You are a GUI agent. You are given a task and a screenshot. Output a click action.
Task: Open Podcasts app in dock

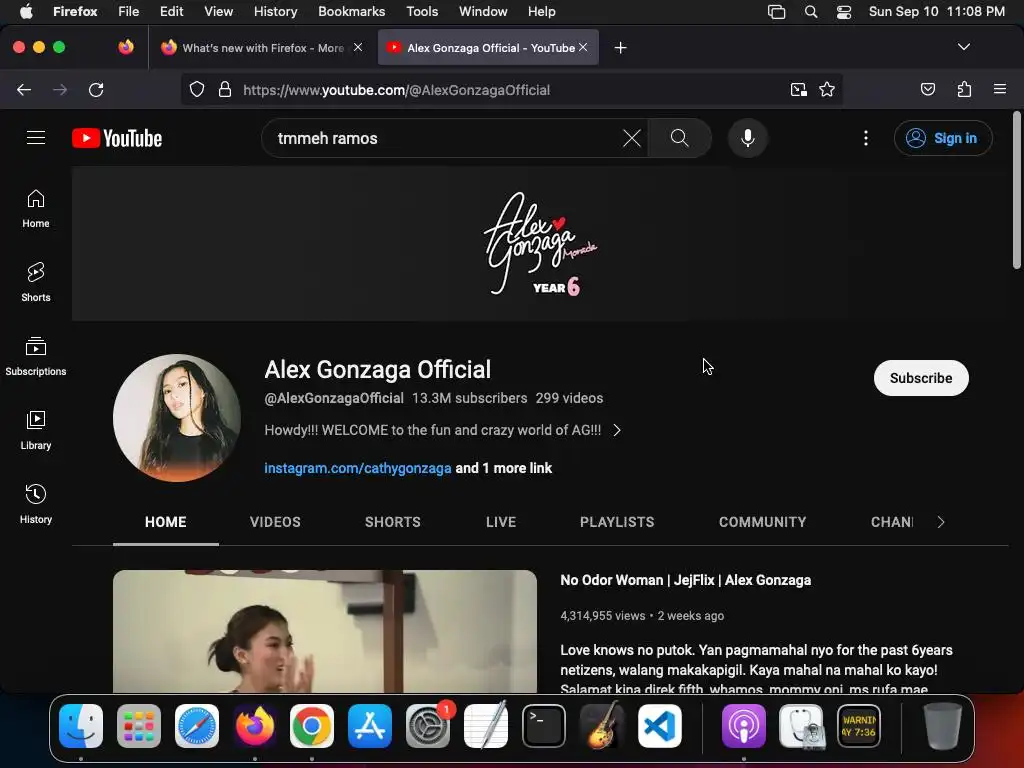coord(743,726)
